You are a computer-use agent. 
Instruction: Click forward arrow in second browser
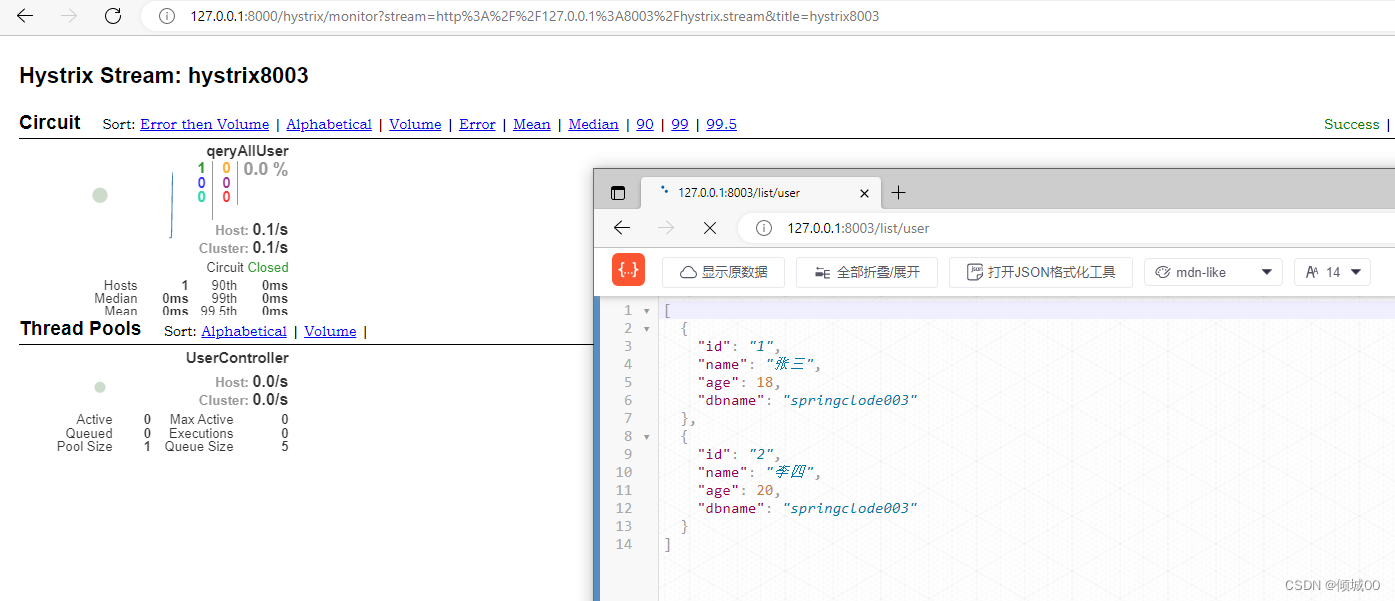click(666, 228)
